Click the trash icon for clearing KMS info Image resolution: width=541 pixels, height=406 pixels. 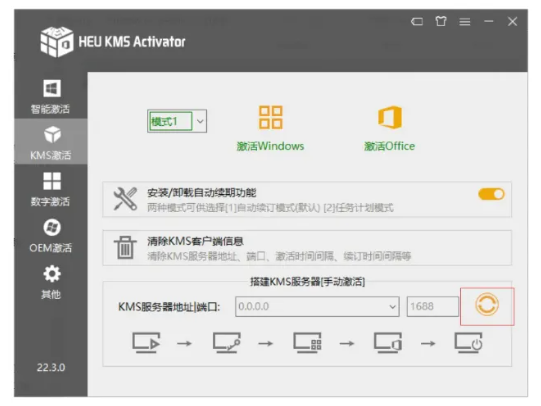(x=125, y=247)
